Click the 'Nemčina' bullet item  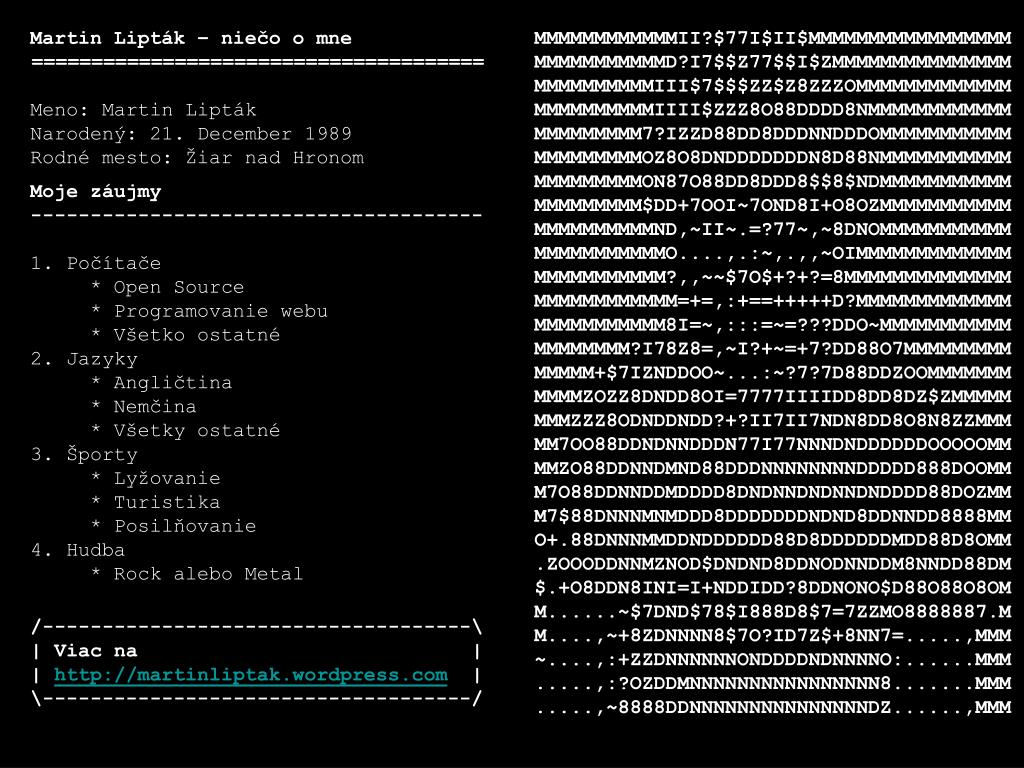[155, 407]
